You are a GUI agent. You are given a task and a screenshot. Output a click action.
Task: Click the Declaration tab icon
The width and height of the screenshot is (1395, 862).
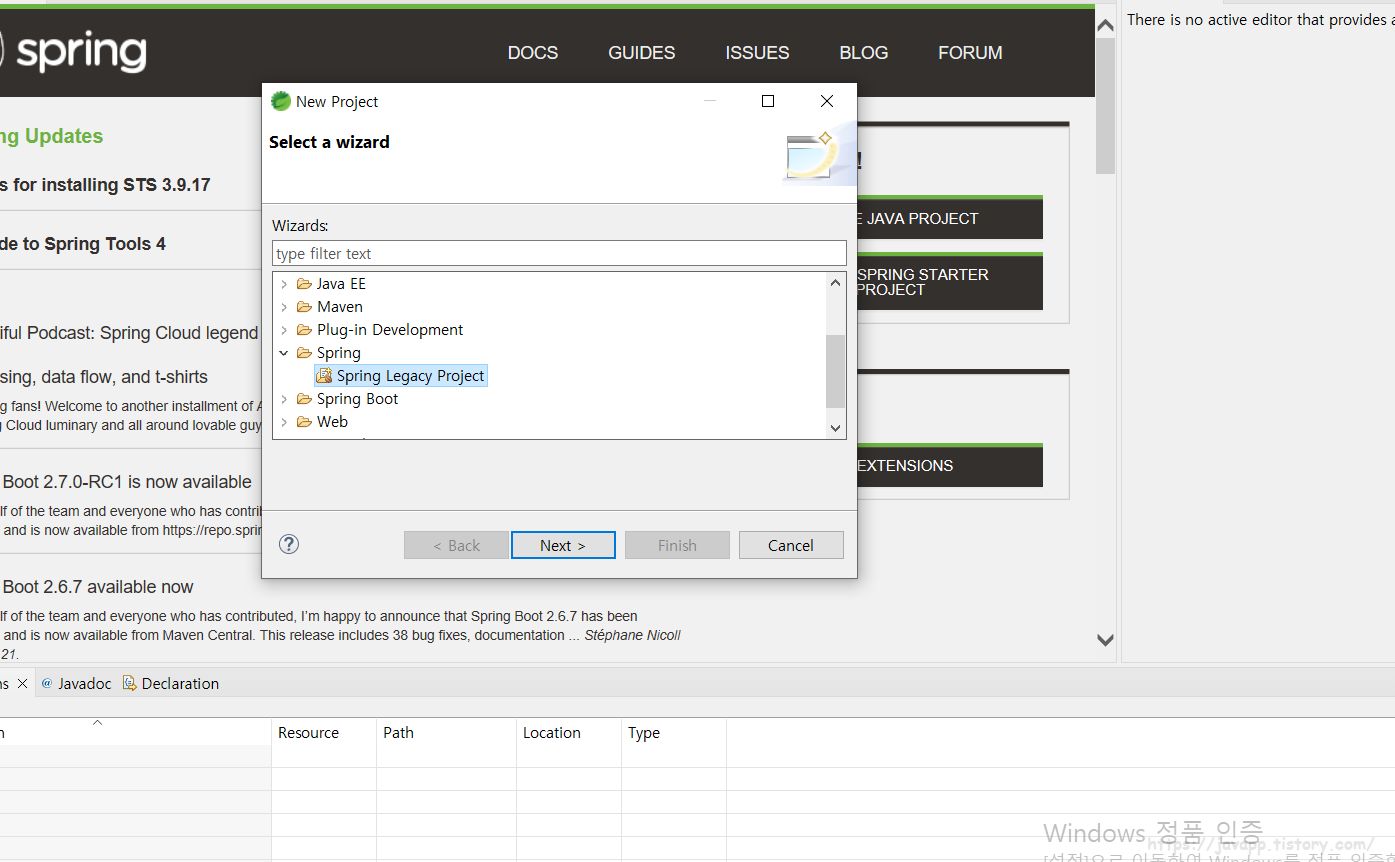129,683
